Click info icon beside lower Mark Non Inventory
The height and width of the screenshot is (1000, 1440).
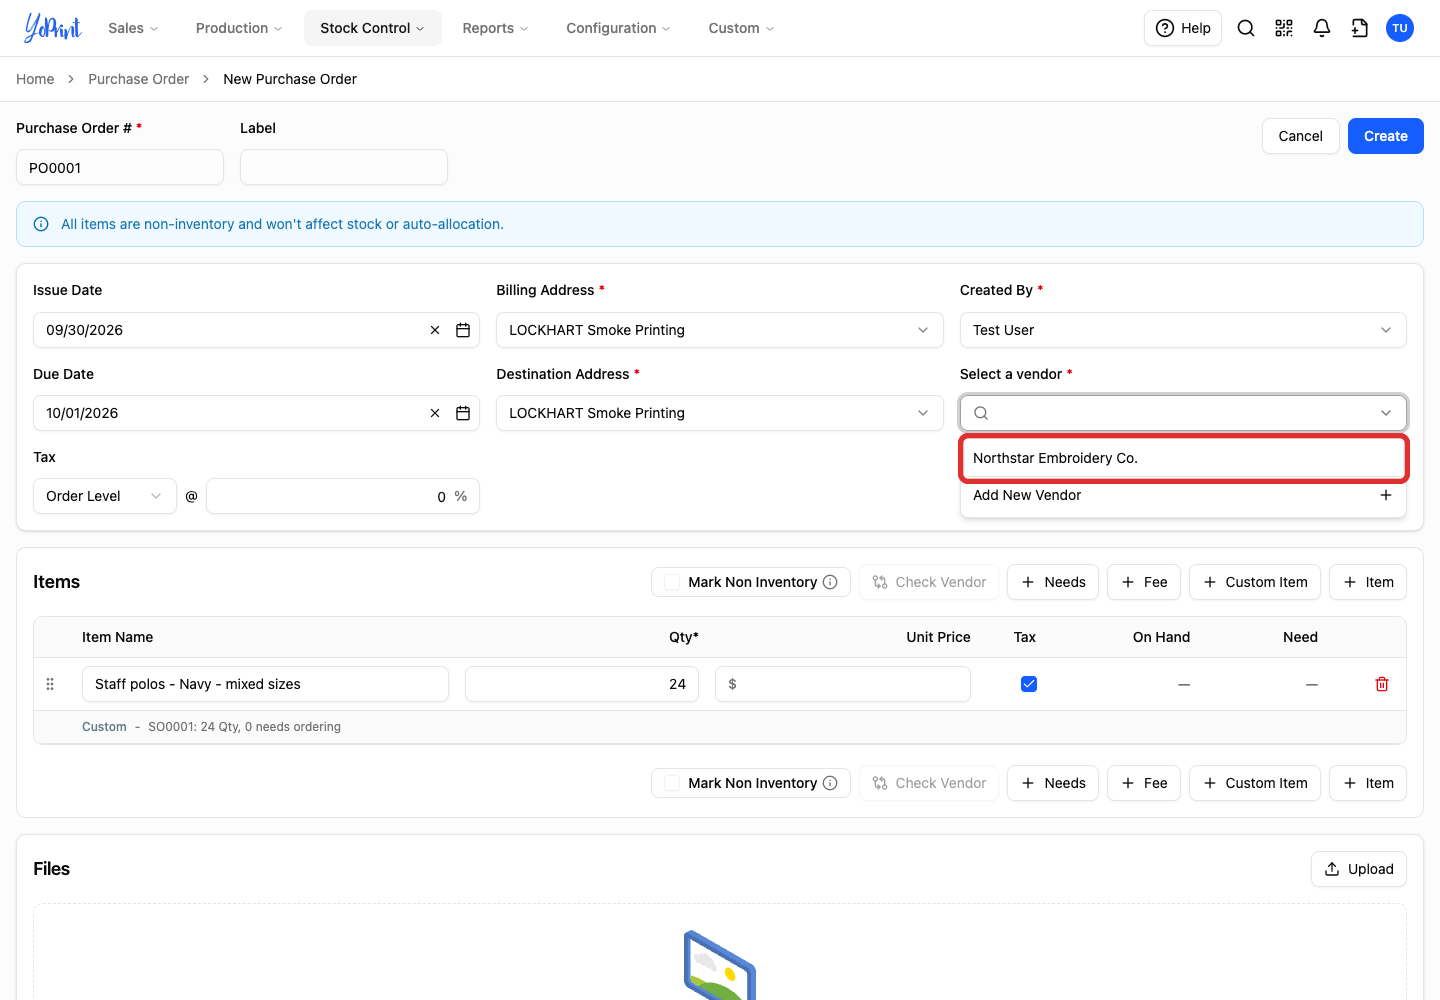click(830, 783)
